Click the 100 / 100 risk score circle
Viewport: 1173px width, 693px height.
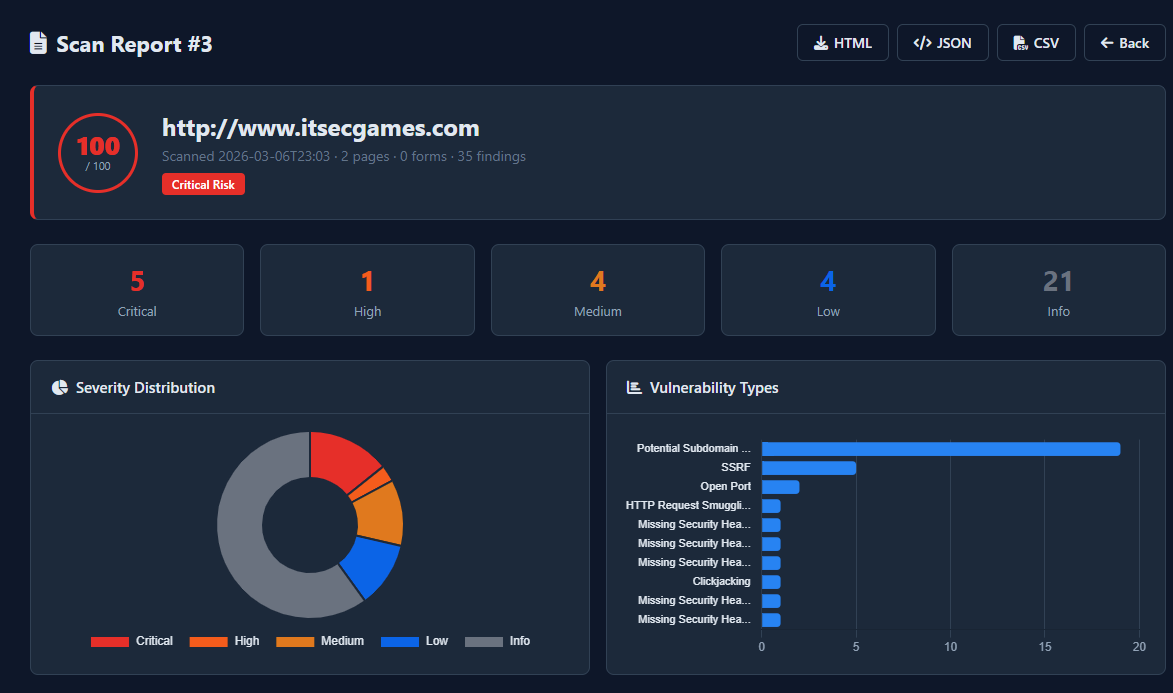pos(98,153)
